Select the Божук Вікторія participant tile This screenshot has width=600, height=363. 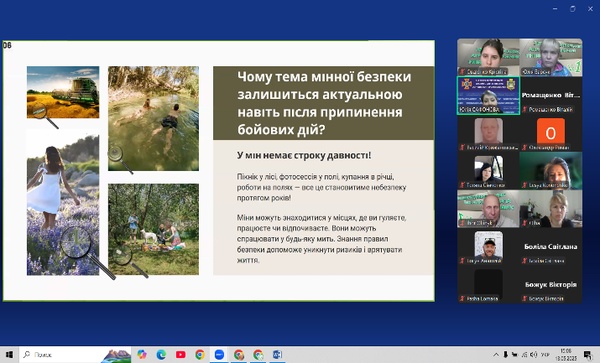point(551,285)
